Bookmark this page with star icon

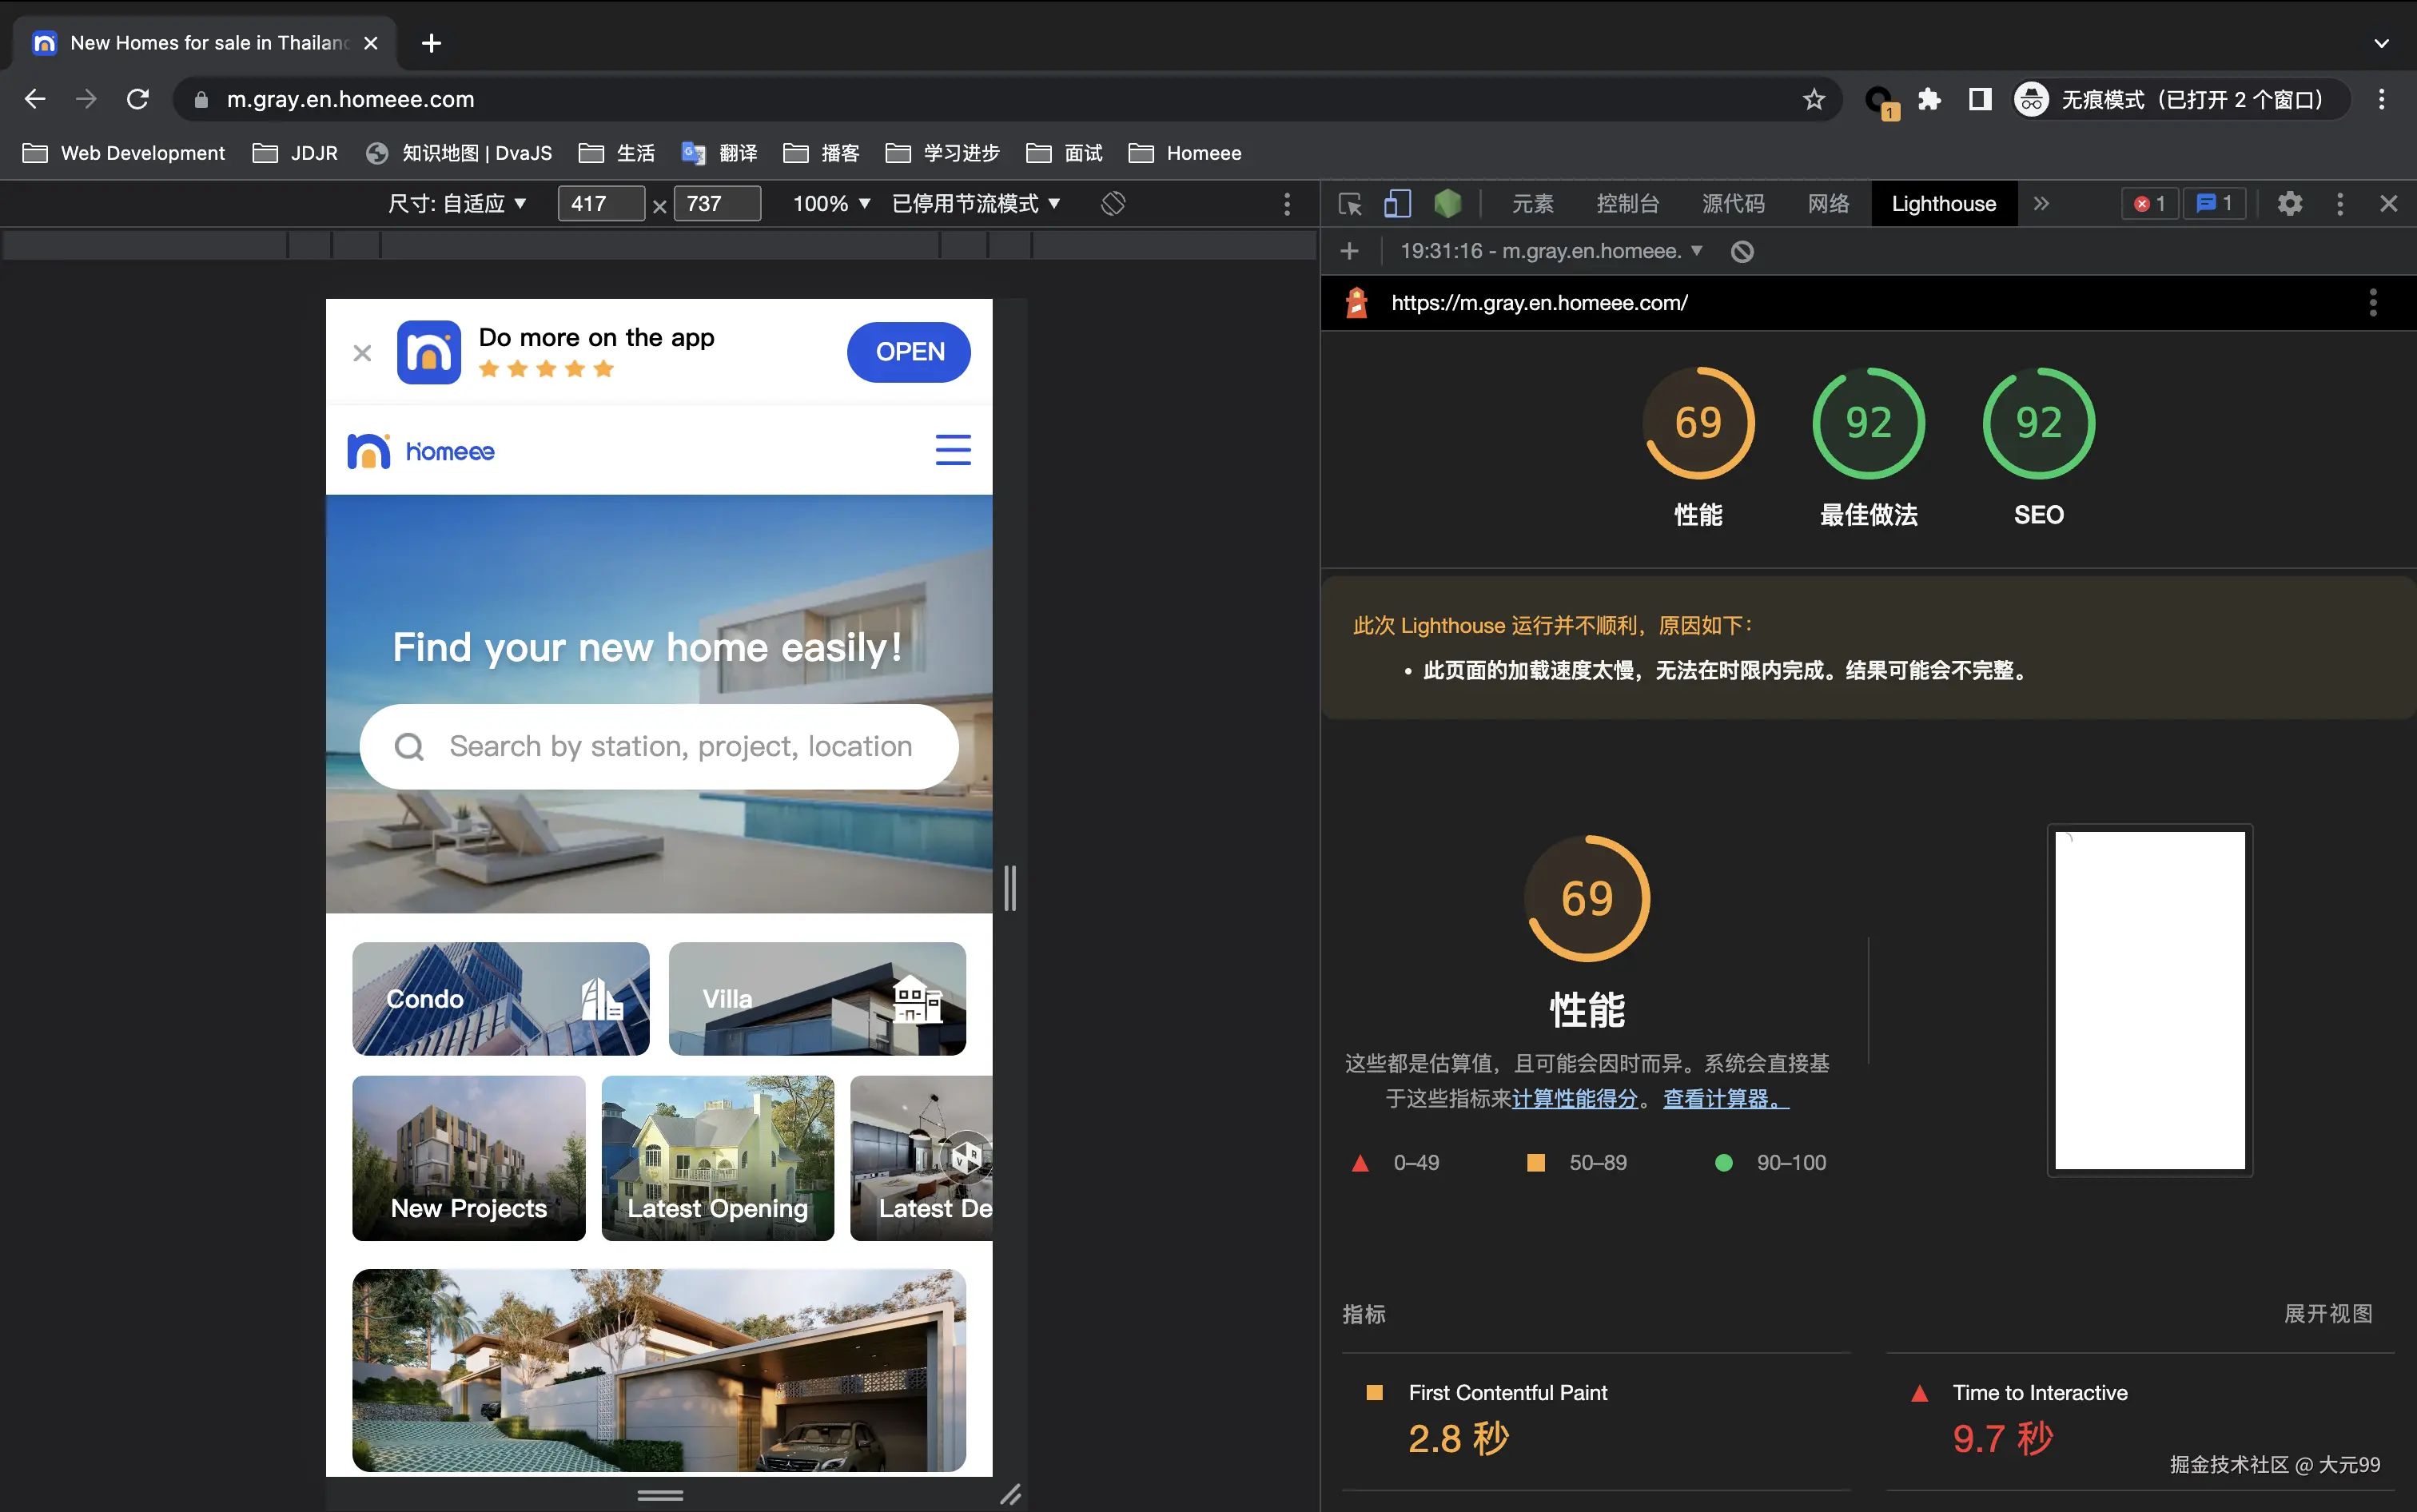[1813, 100]
